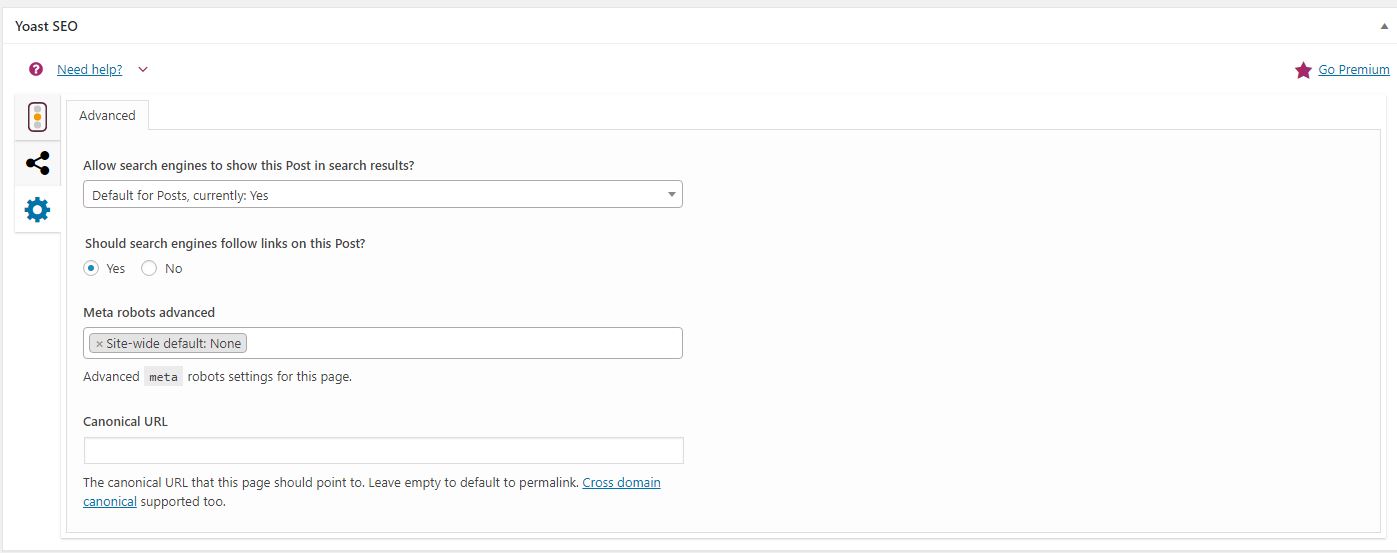Click the Yoast SEO panel title
This screenshot has width=1397, height=553.
tap(46, 26)
